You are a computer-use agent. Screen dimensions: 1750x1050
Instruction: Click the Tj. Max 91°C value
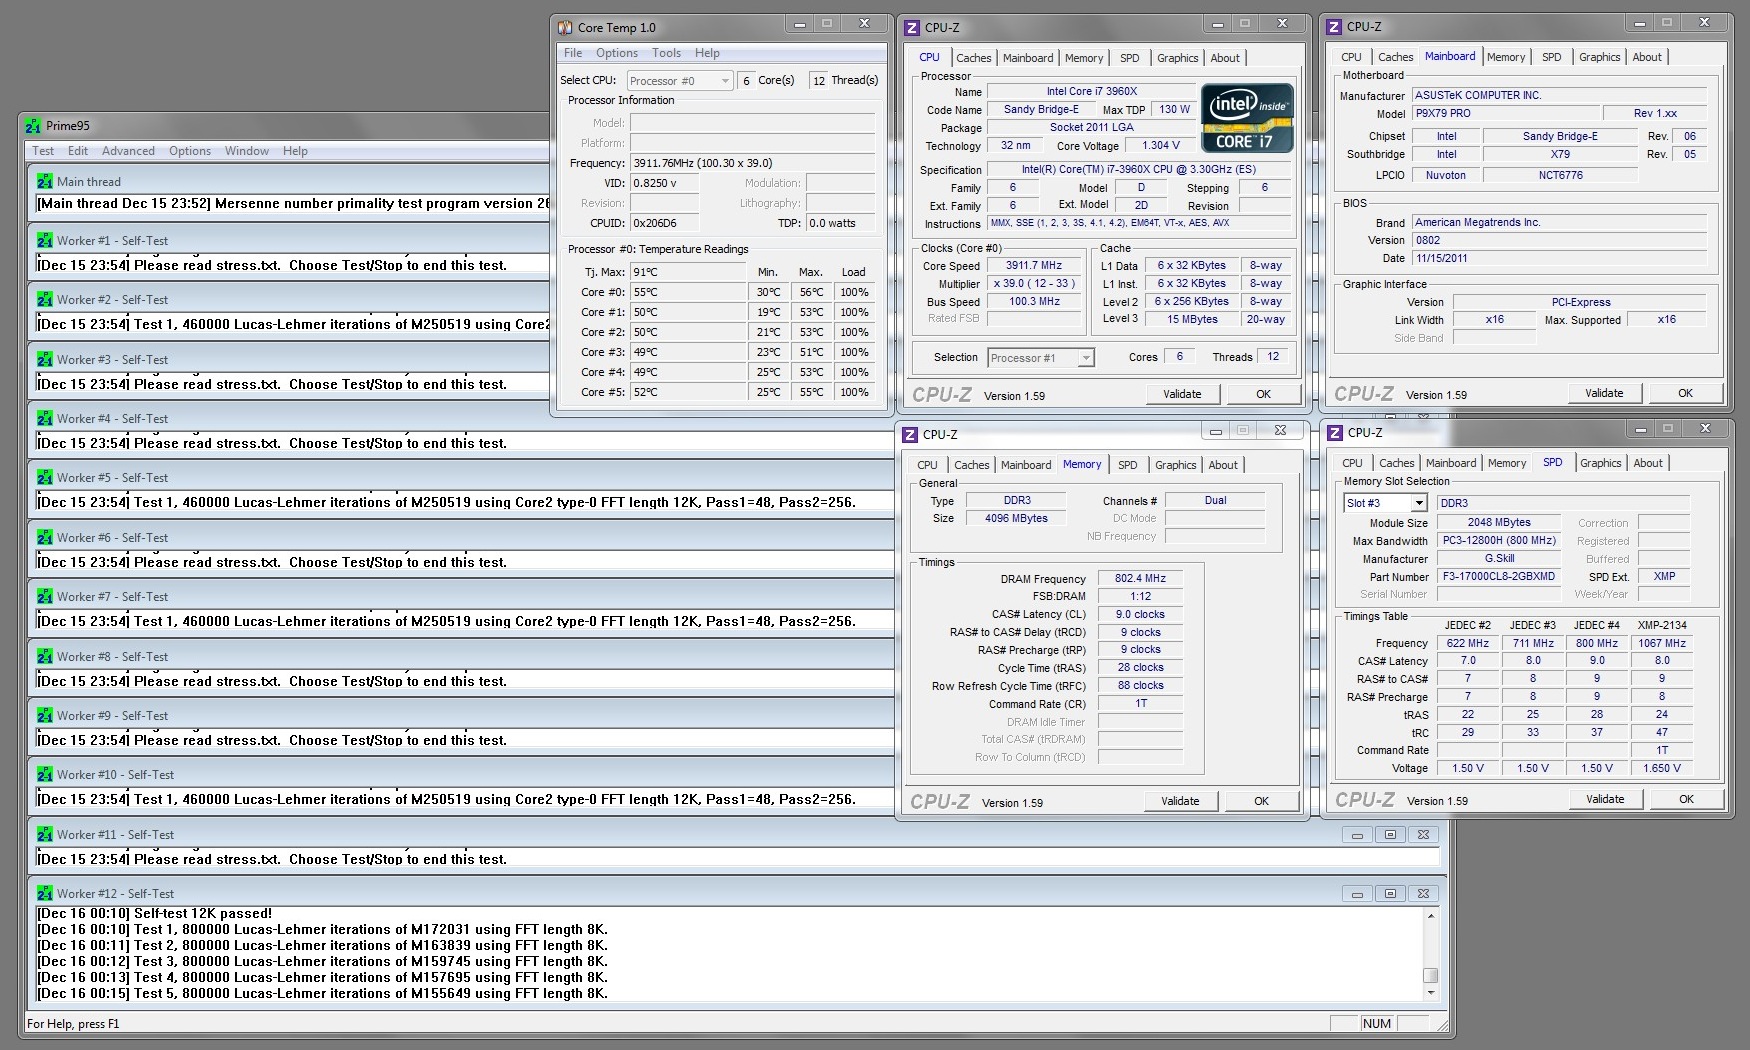[x=688, y=272]
